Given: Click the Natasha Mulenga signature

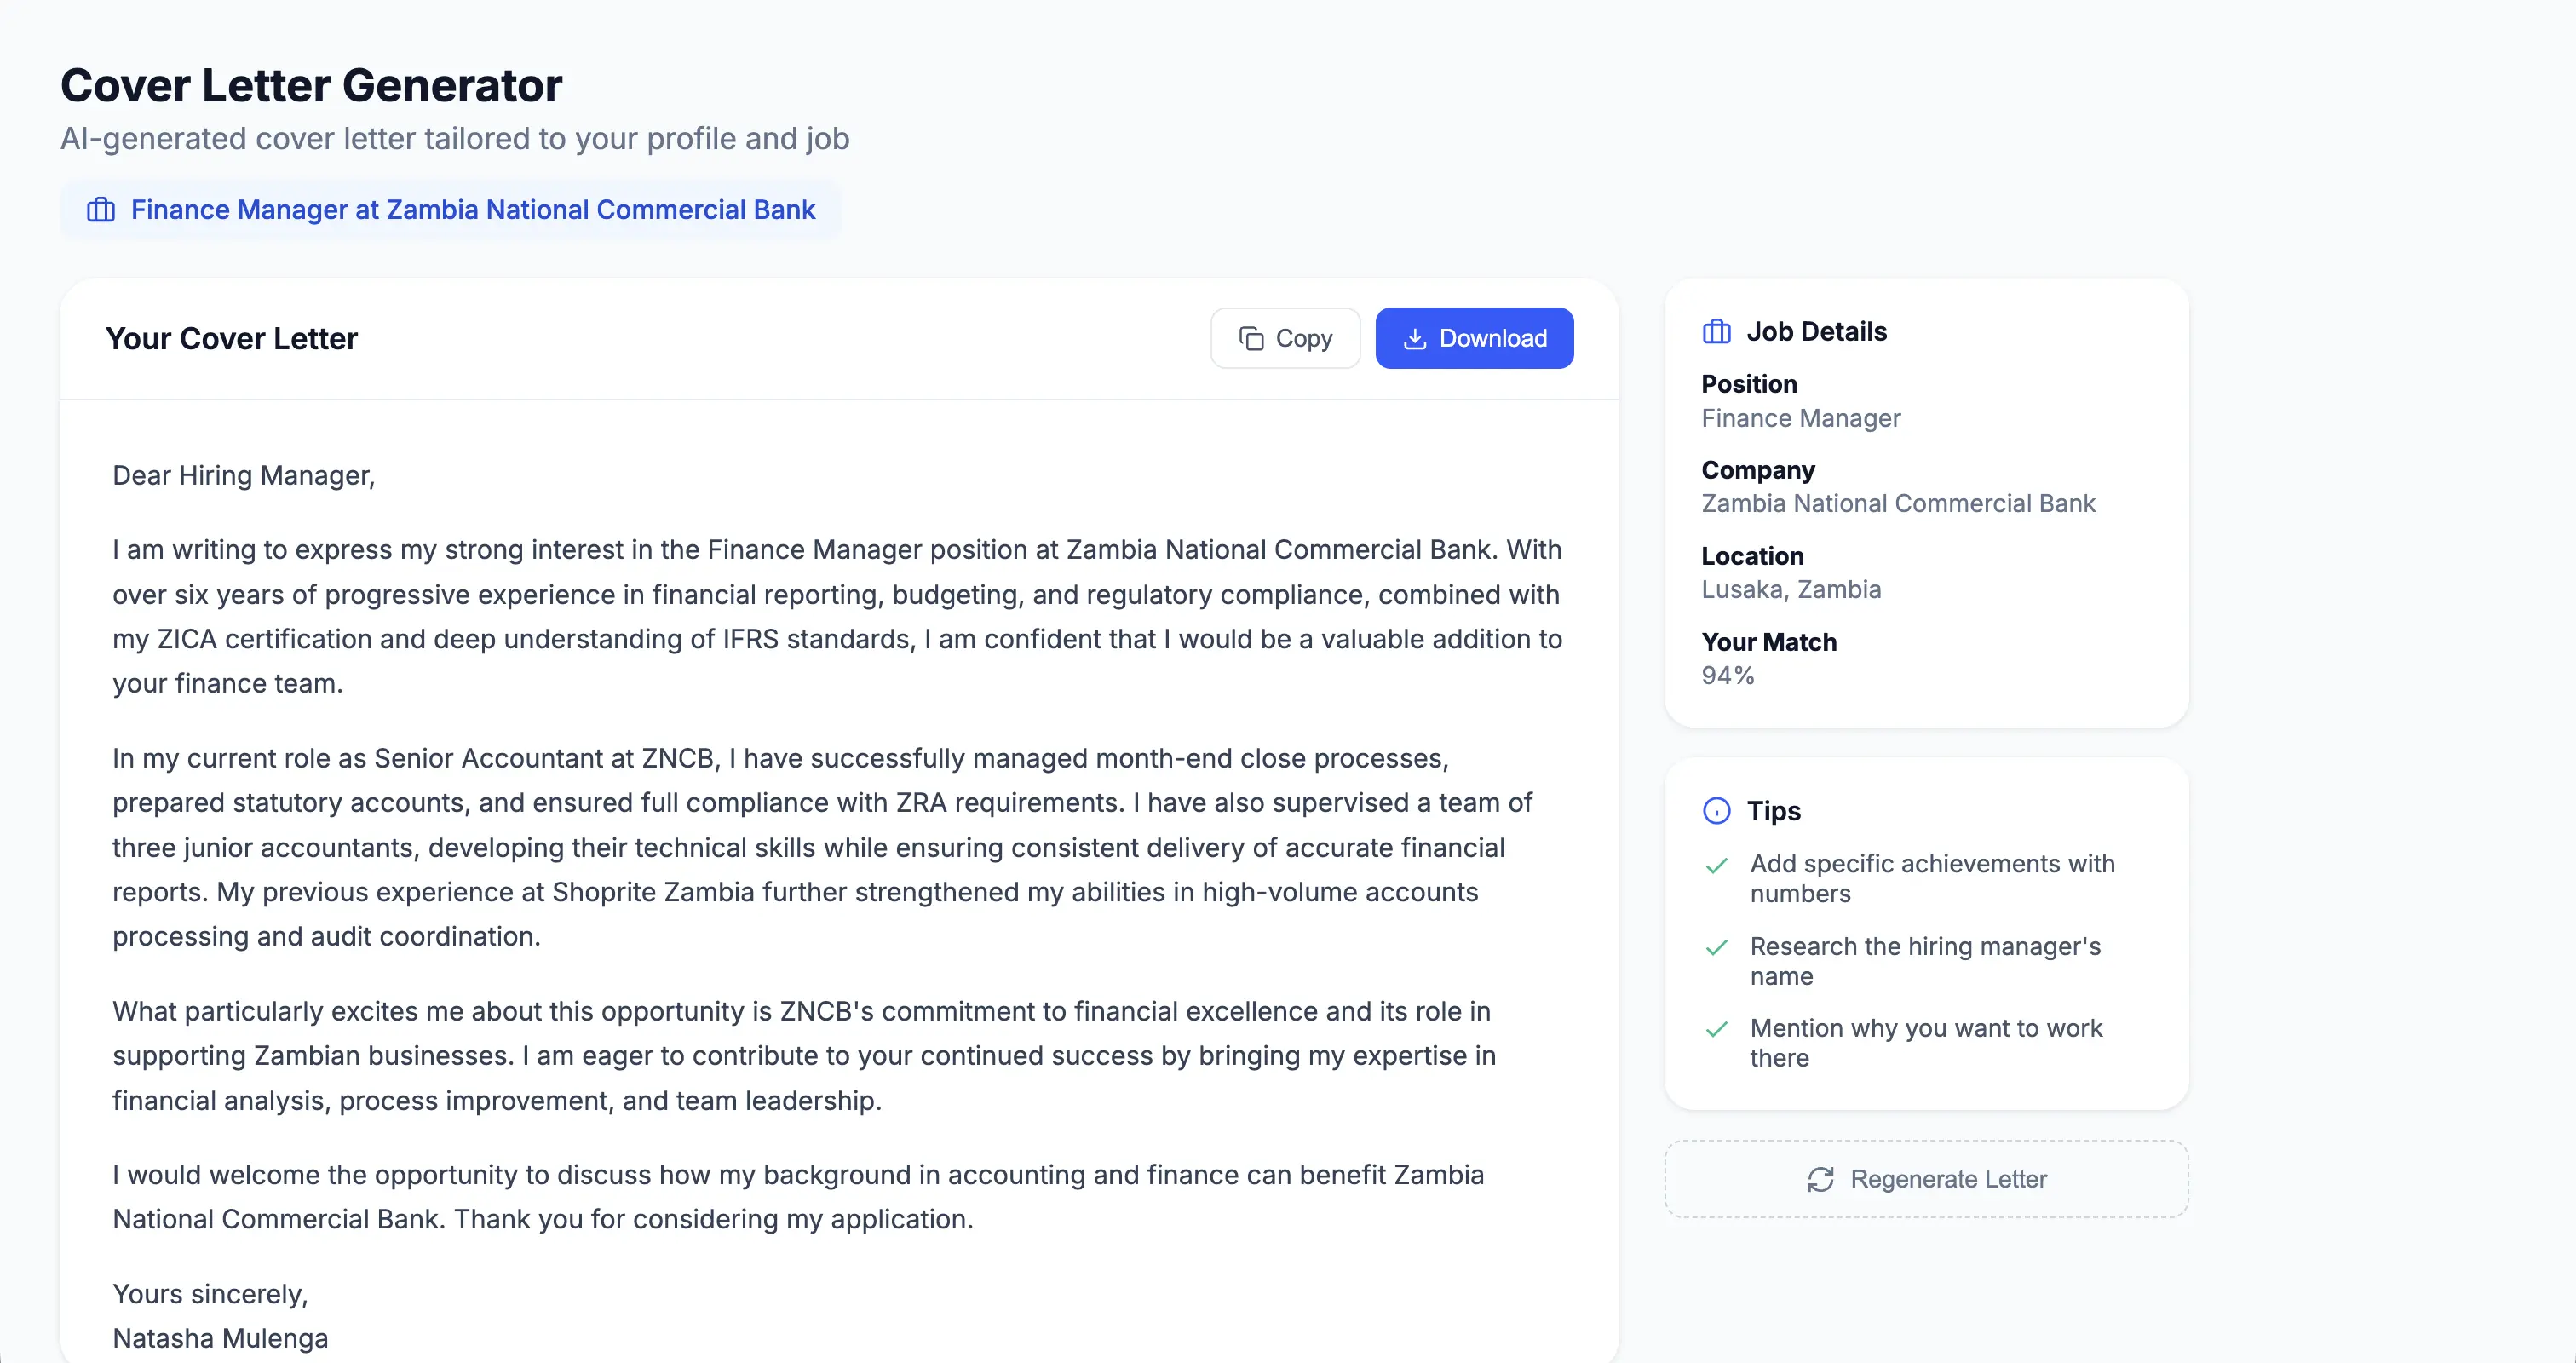Looking at the screenshot, I should pos(220,1338).
